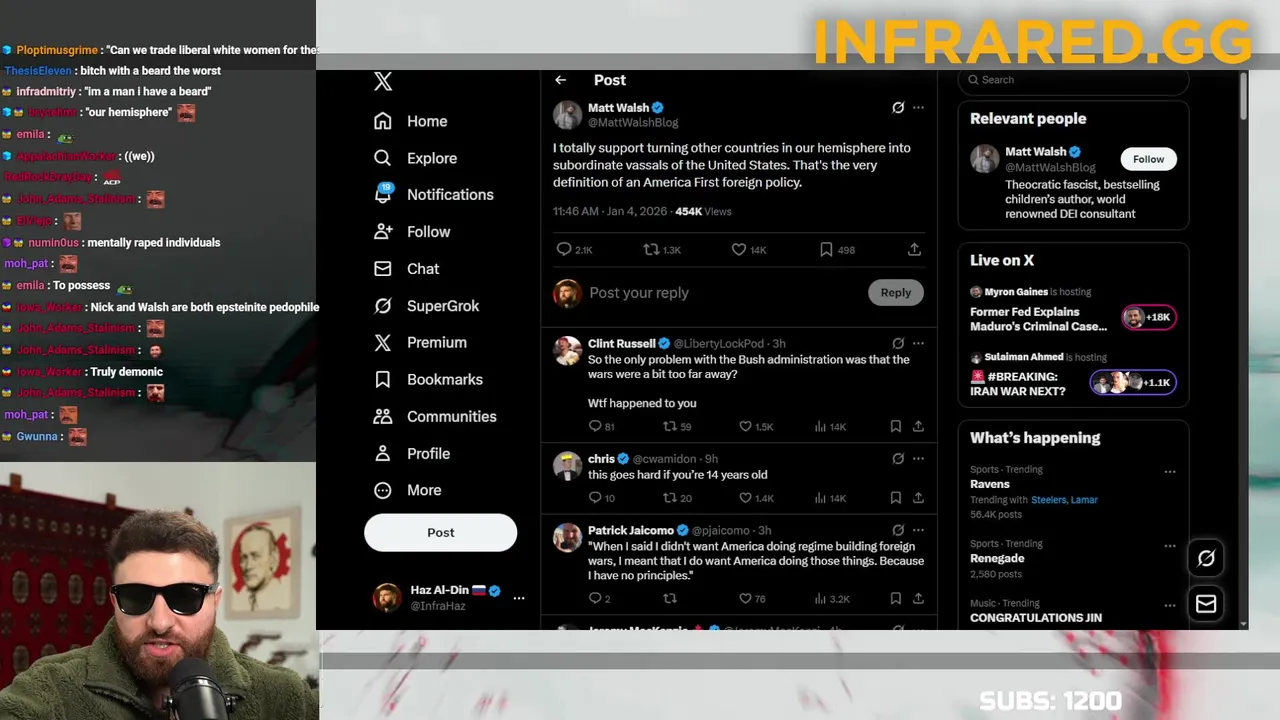Image resolution: width=1280 pixels, height=720 pixels.
Task: Click Grok icon on Clint Russell reply
Action: coord(898,343)
